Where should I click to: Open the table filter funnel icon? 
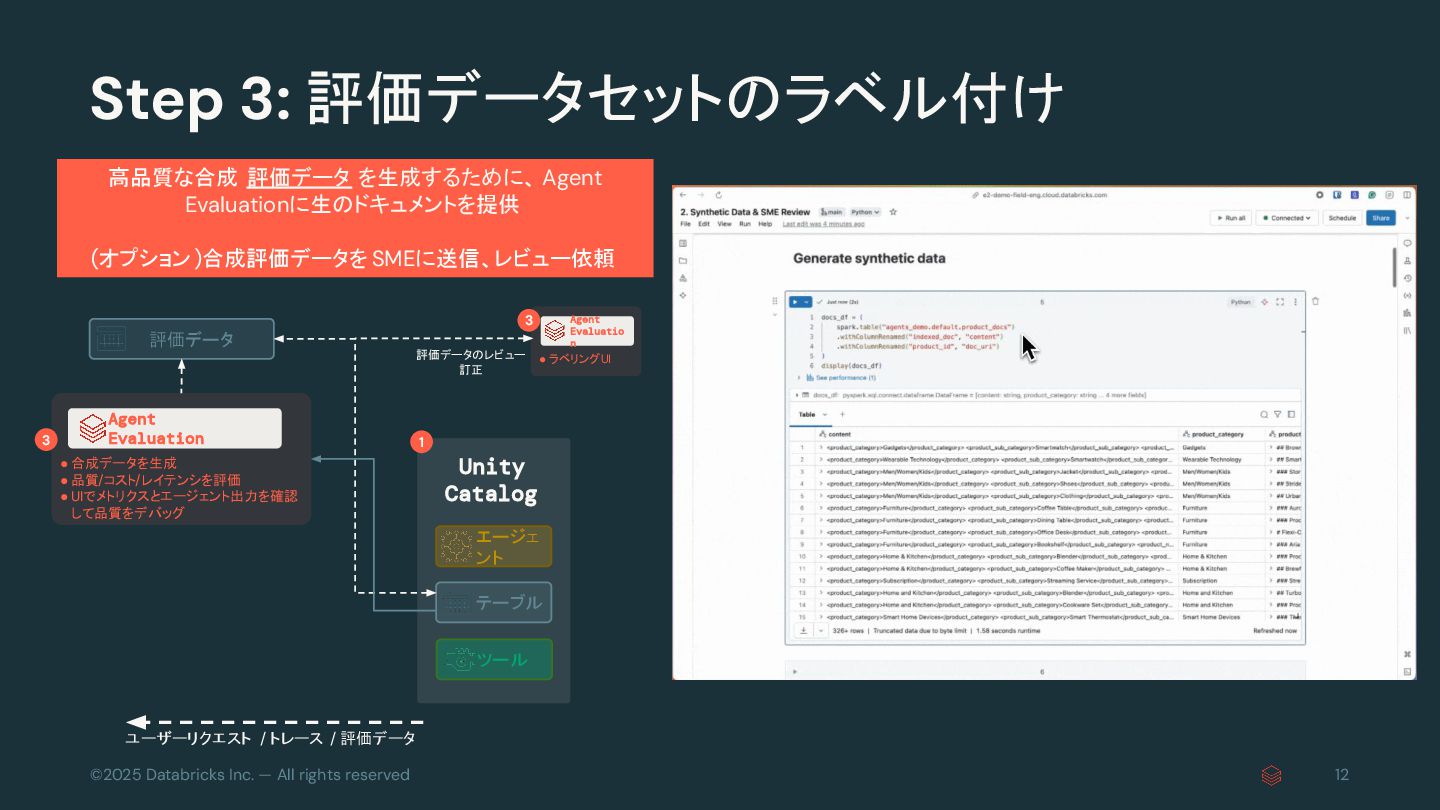coord(1277,414)
